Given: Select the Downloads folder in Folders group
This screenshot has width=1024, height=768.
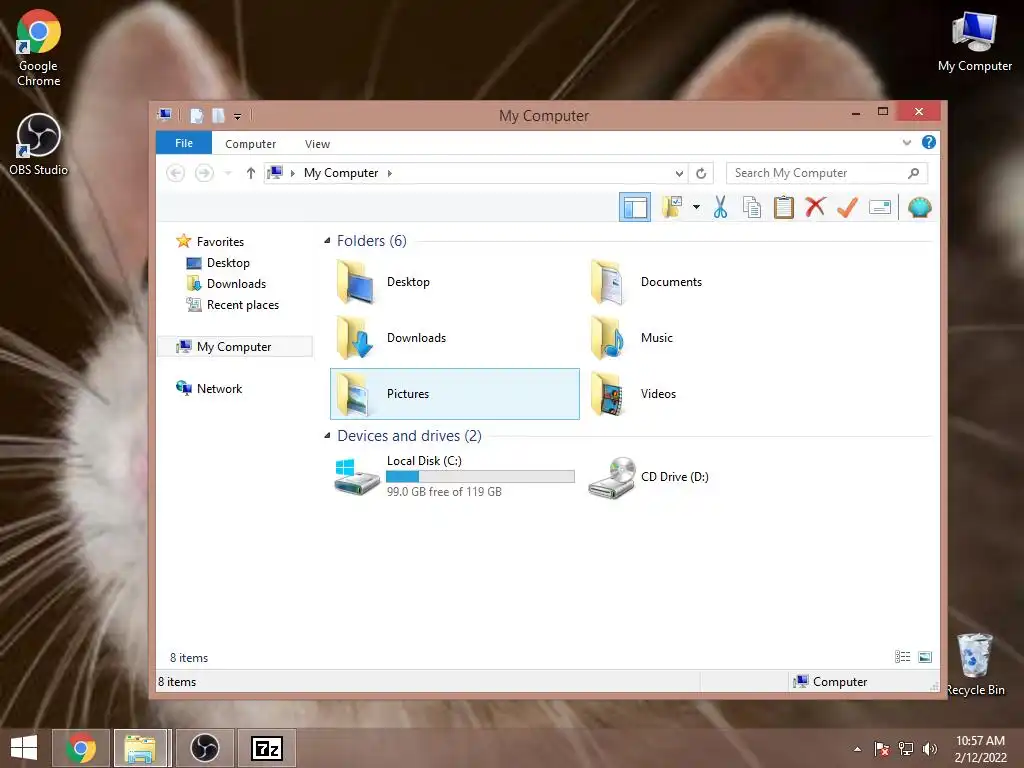Looking at the screenshot, I should (455, 338).
